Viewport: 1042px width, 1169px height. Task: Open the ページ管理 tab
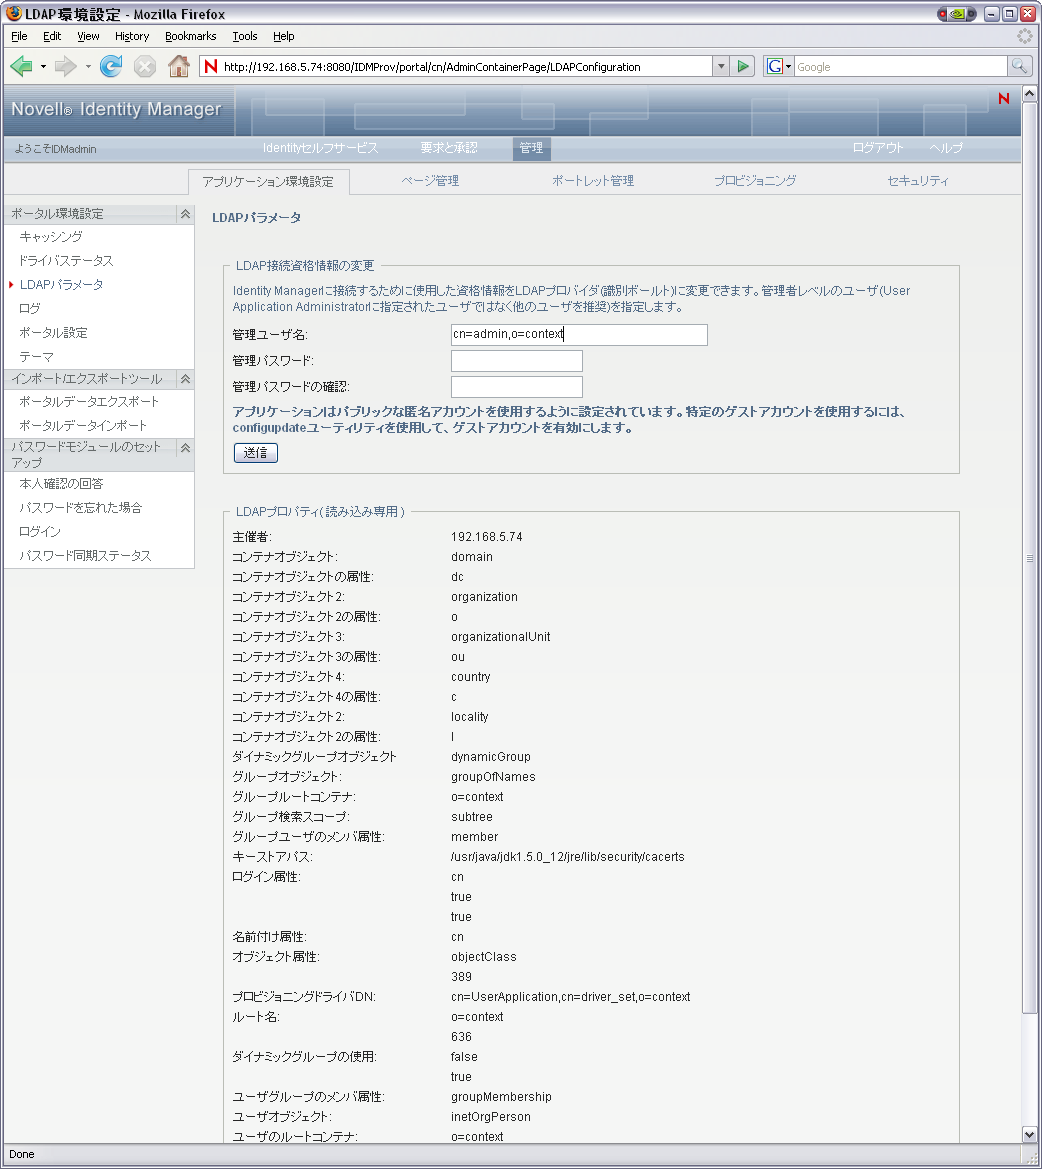430,180
